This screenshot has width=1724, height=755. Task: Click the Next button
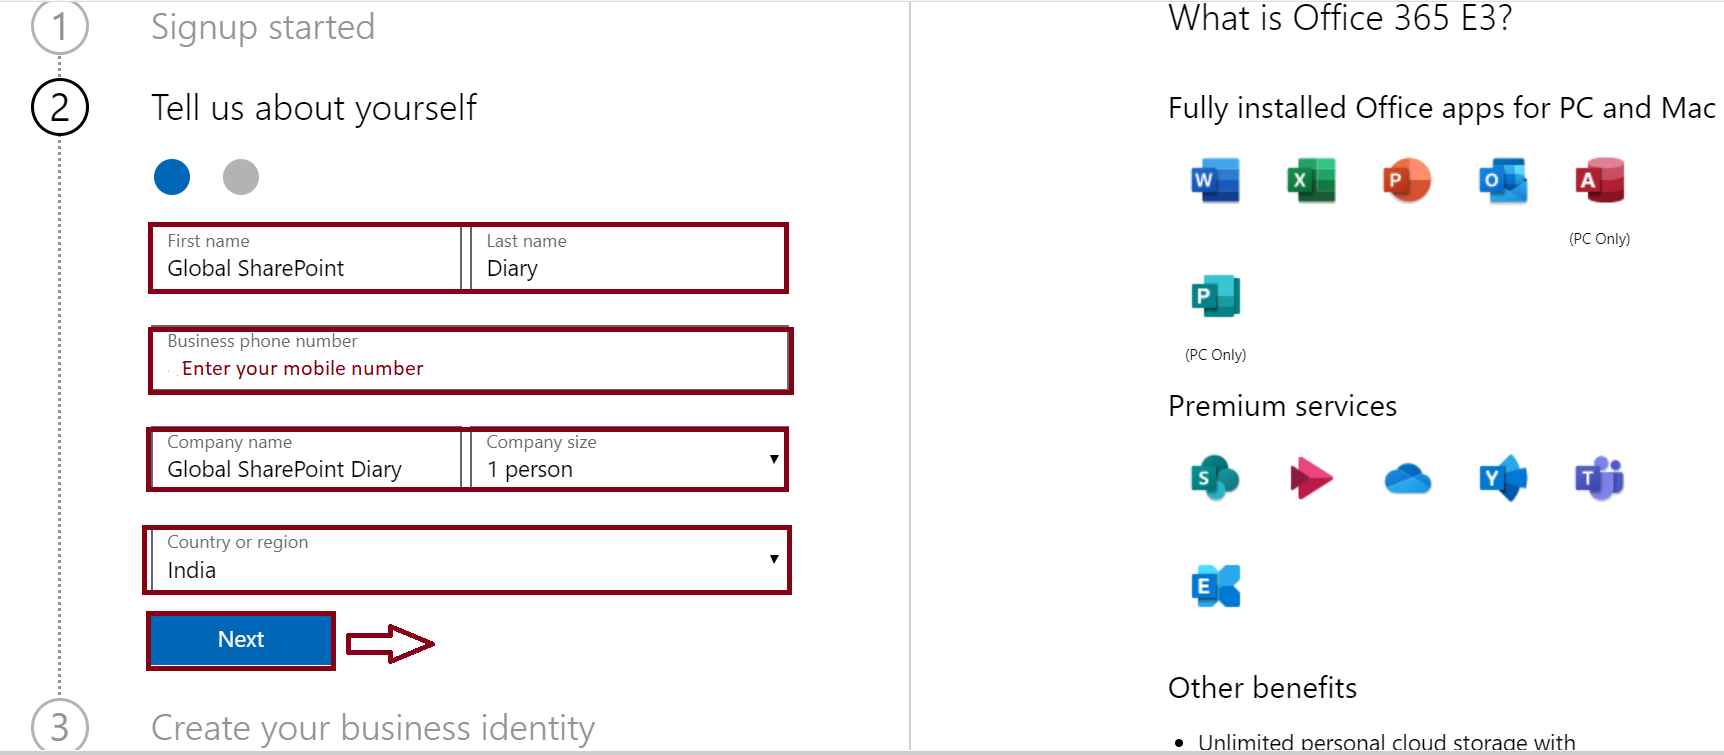click(x=241, y=640)
